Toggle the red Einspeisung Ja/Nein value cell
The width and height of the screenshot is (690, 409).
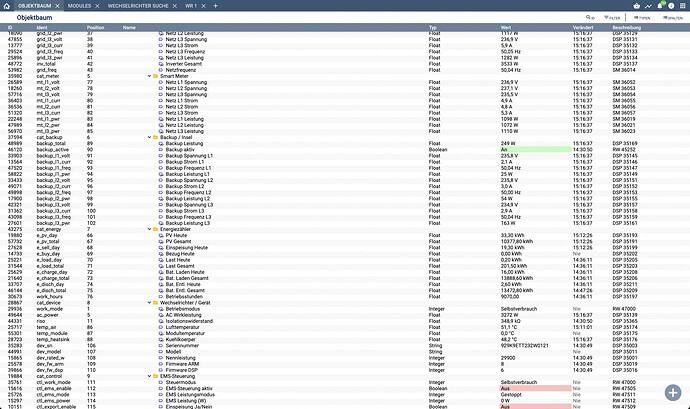(536, 407)
